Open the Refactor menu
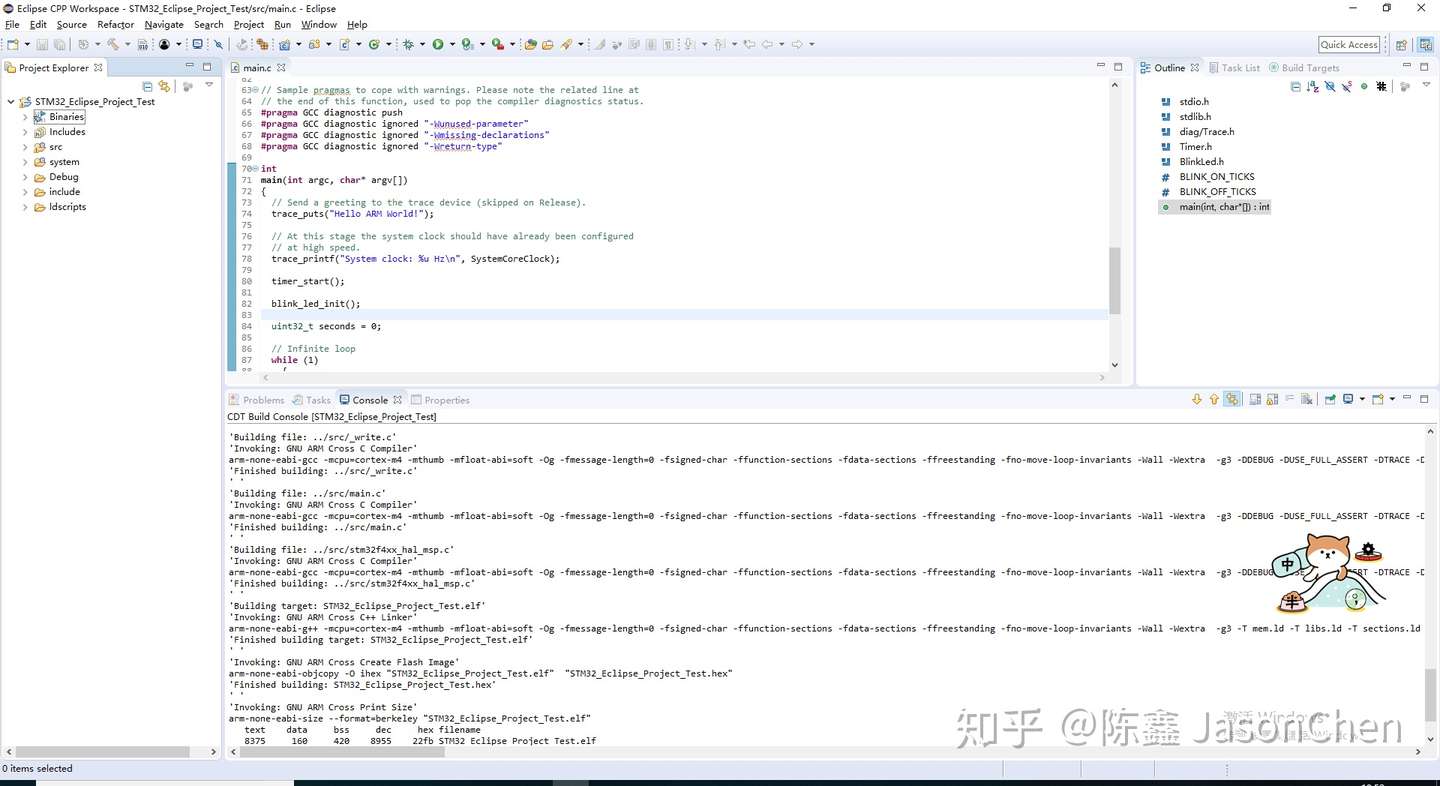The width and height of the screenshot is (1440, 786). (x=116, y=25)
